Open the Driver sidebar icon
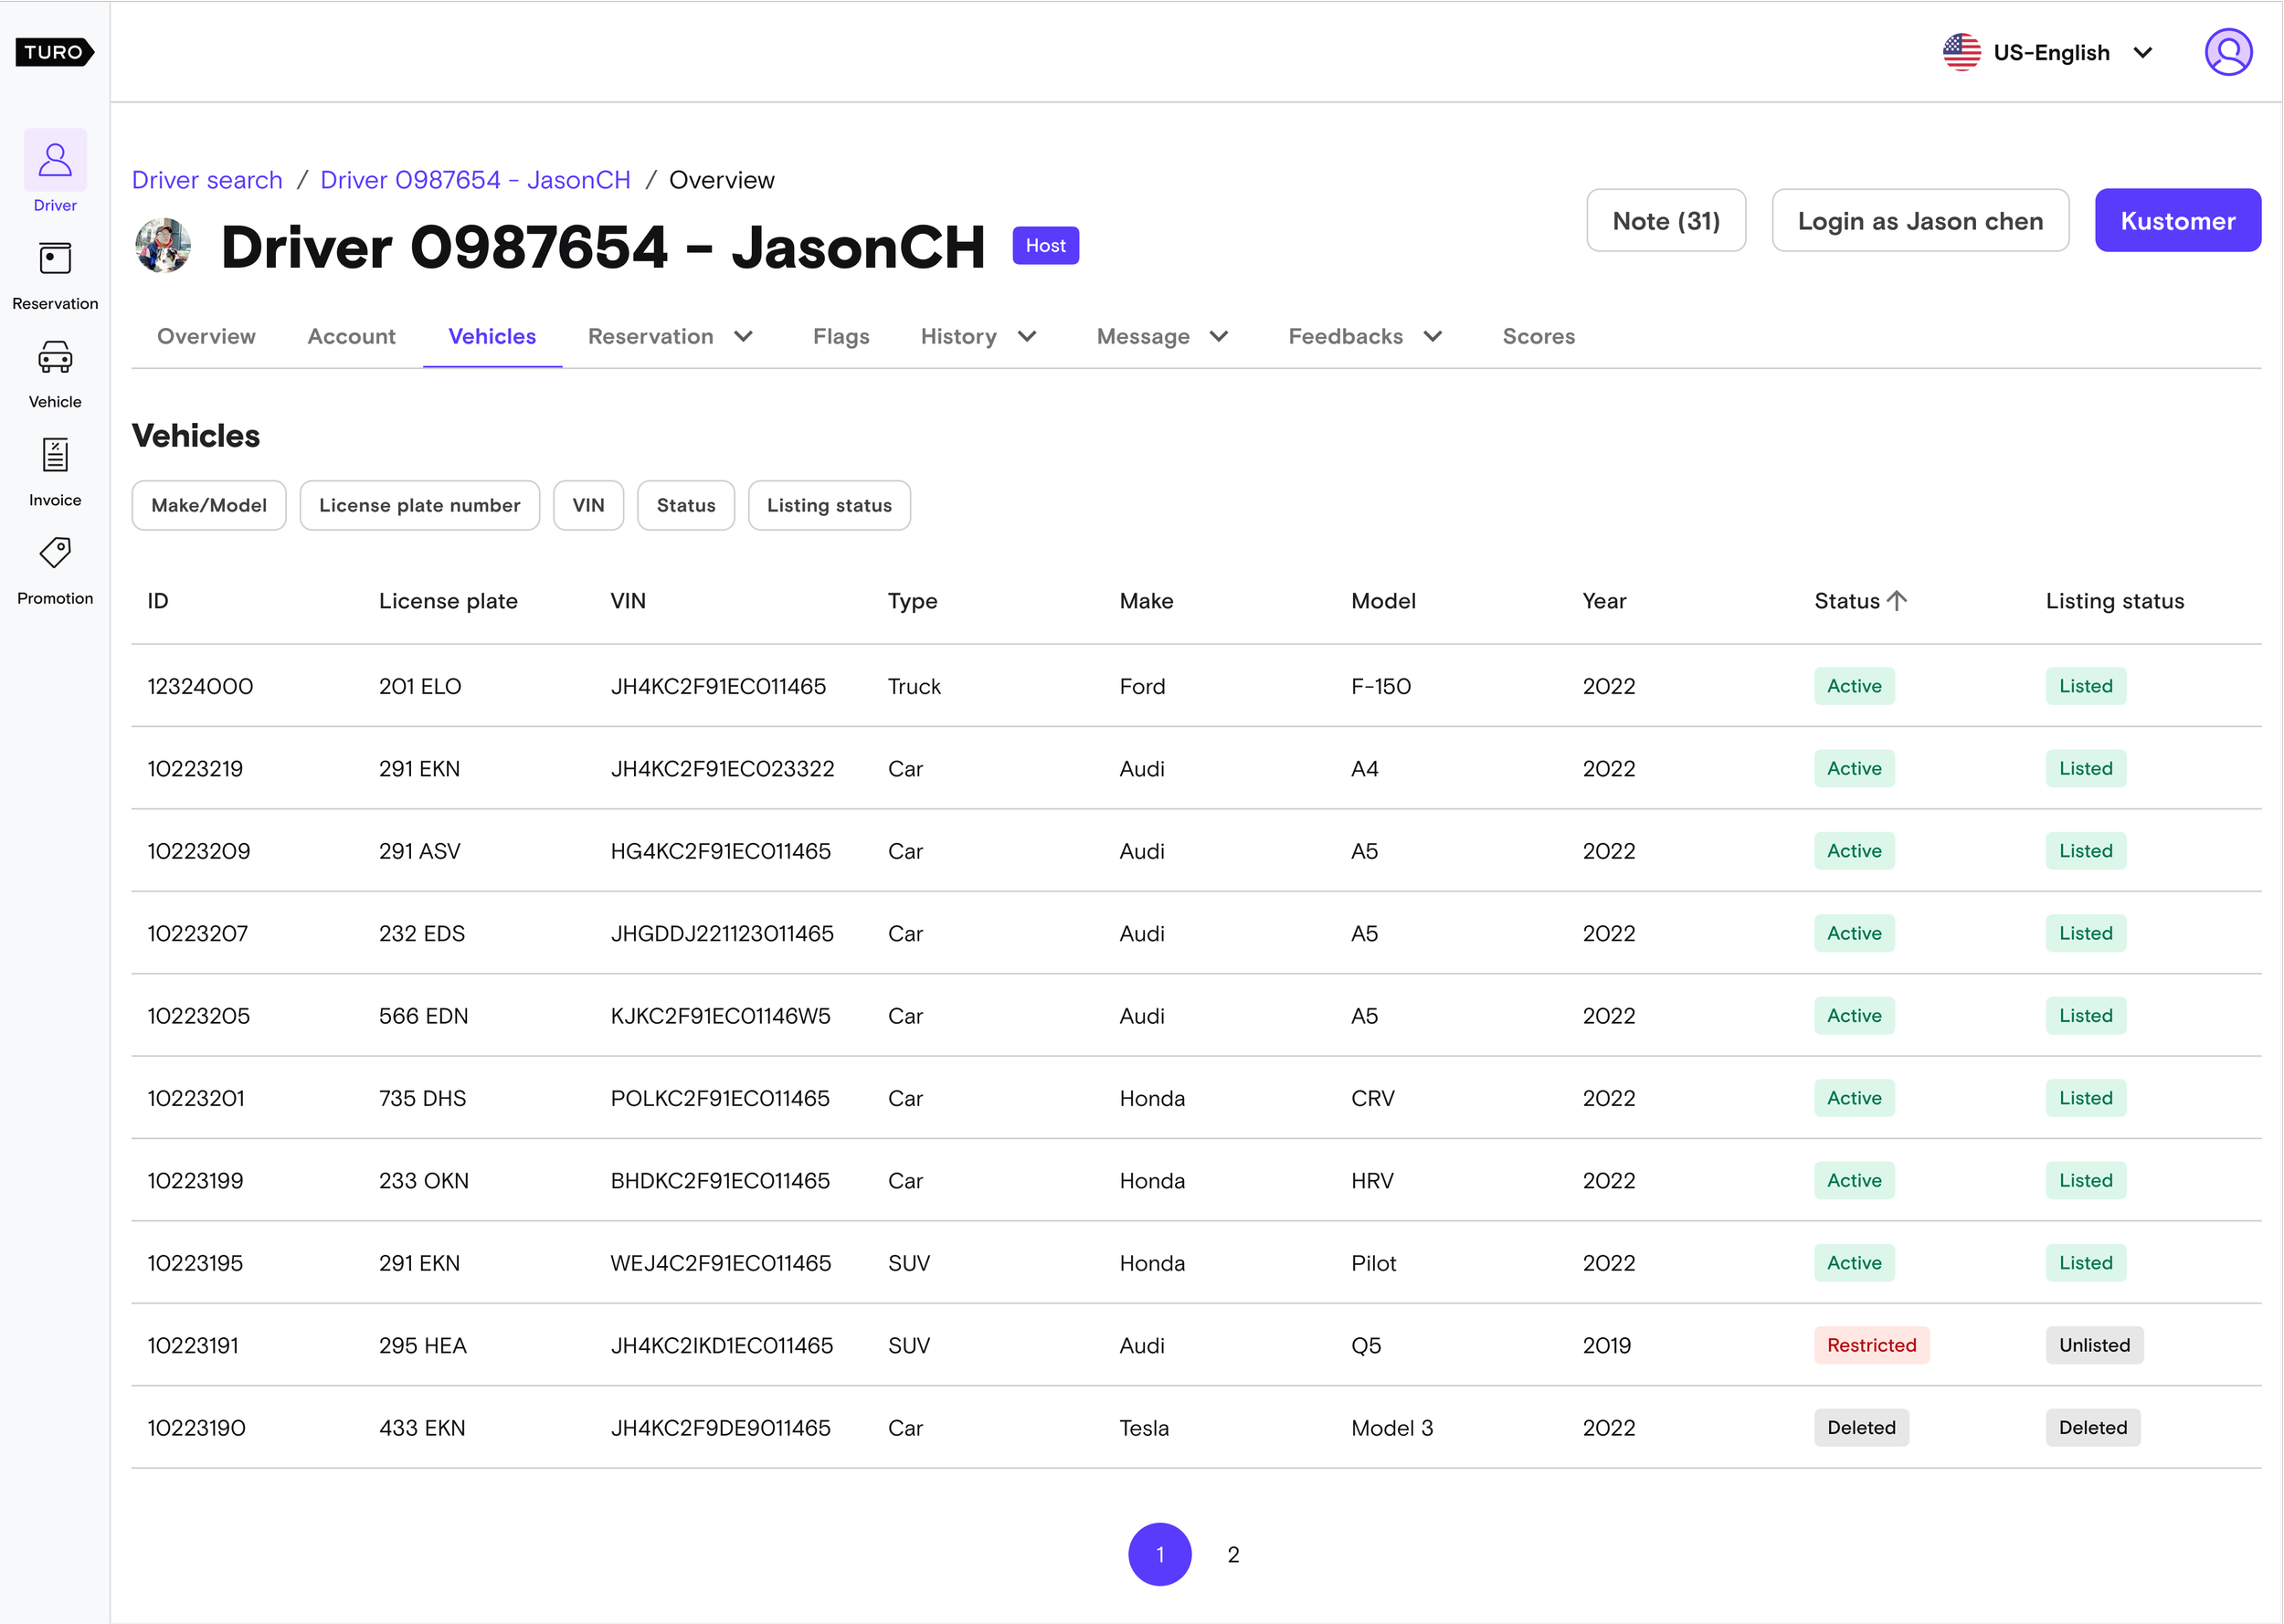This screenshot has height=1624, width=2284. pyautogui.click(x=55, y=161)
